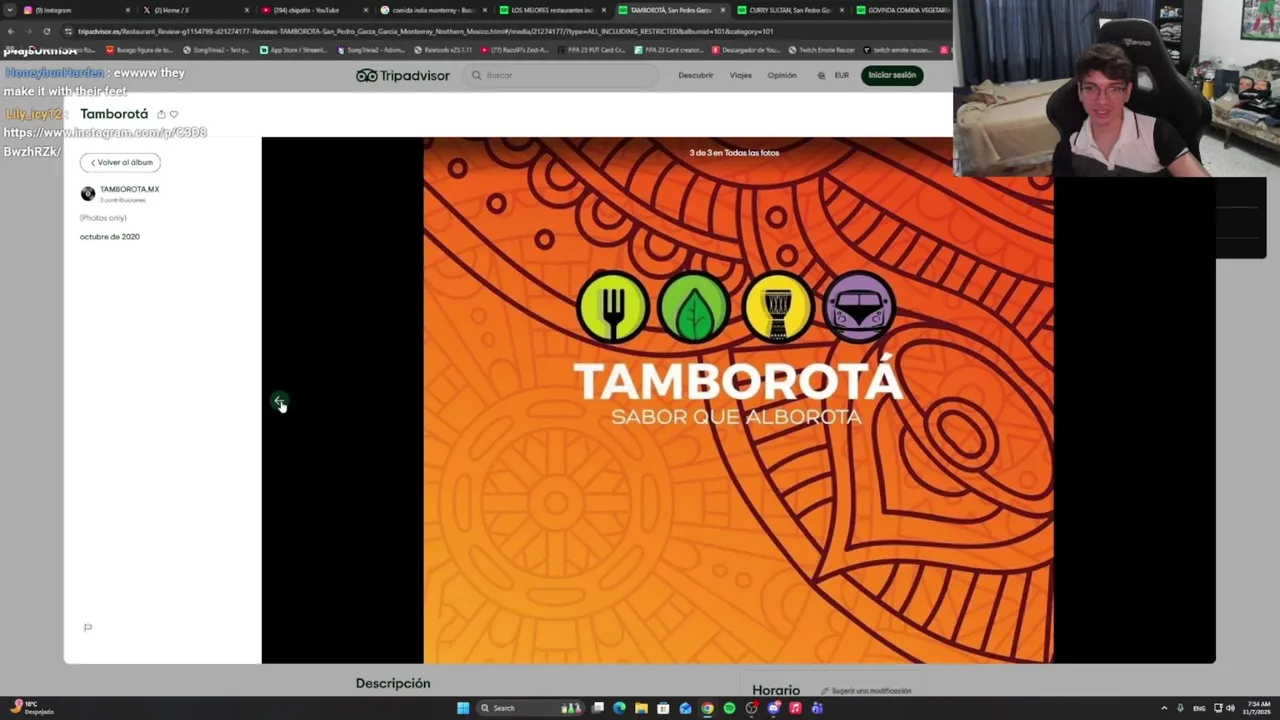Open the Windows Start menu
Viewport: 1280px width, 720px height.
click(x=463, y=708)
